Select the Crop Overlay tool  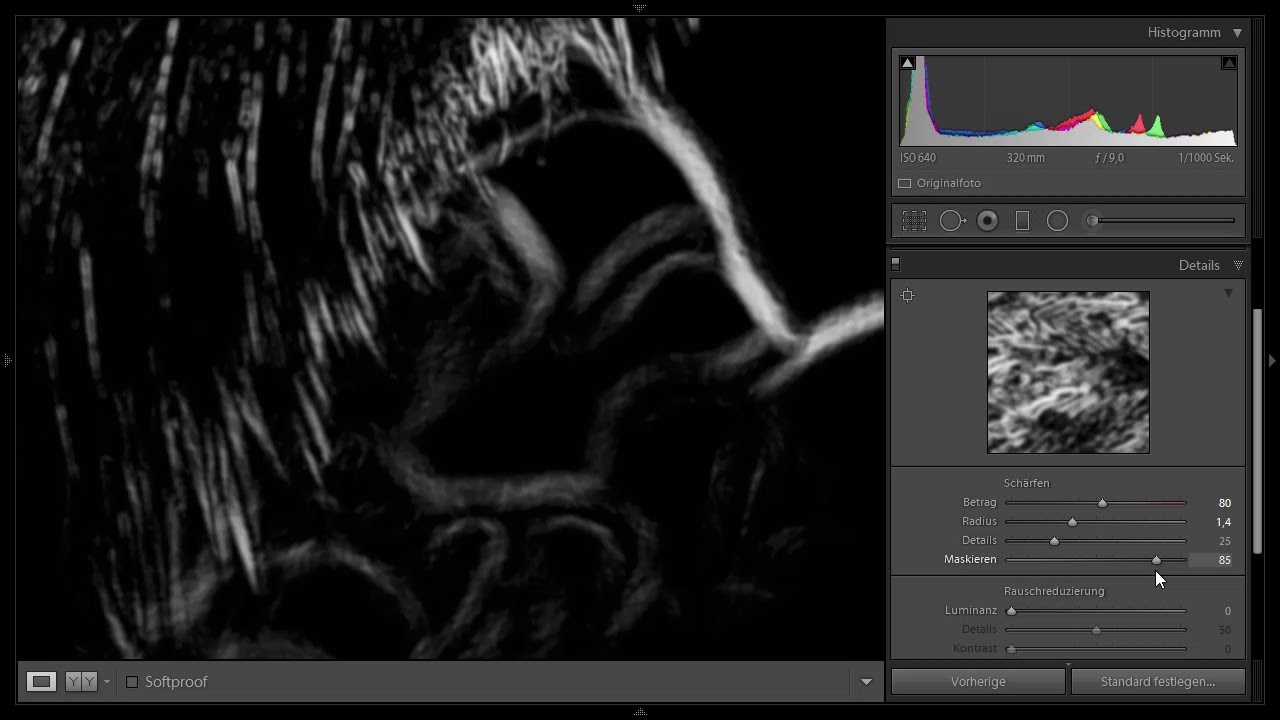click(x=914, y=221)
